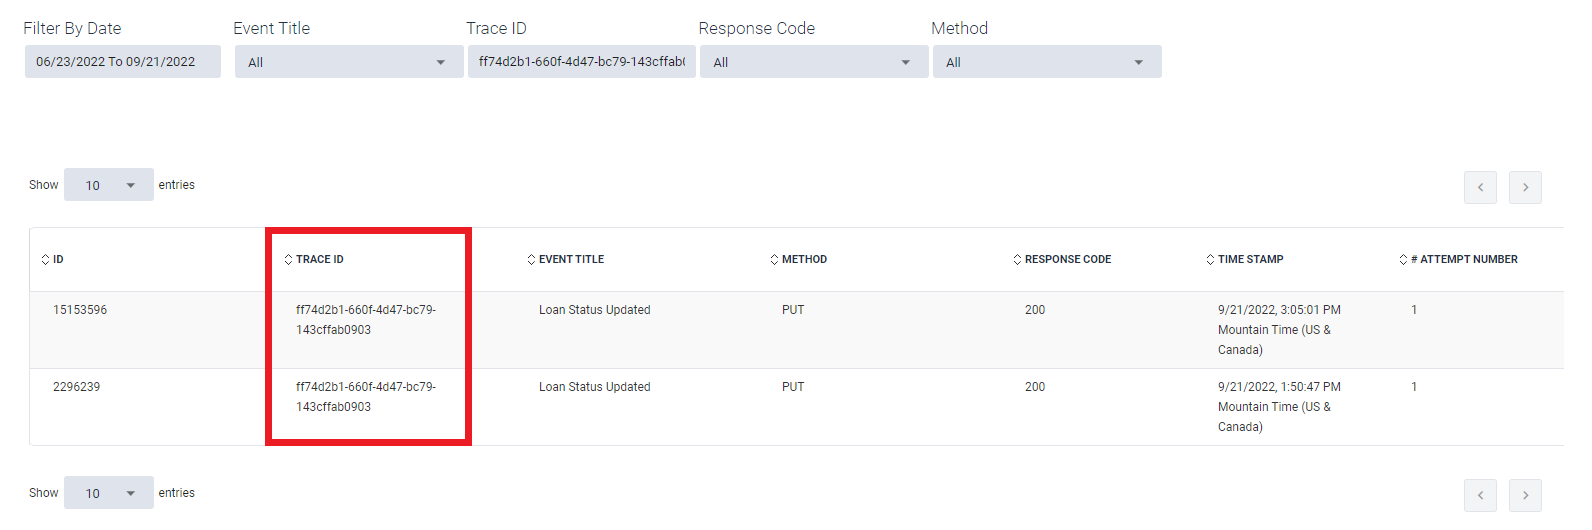This screenshot has width=1592, height=530.
Task: Sort by Attempt Number column icon
Action: coord(1403,259)
